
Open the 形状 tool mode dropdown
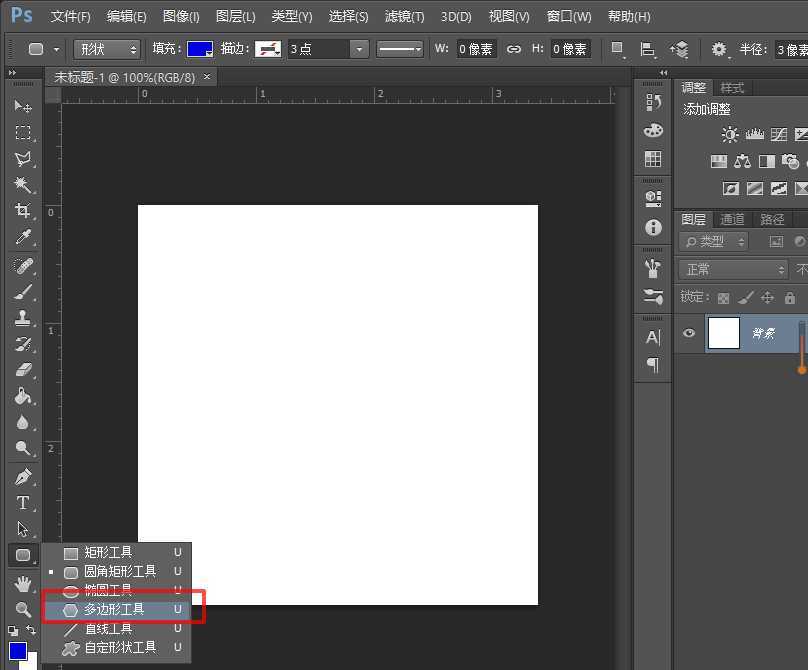(x=107, y=49)
